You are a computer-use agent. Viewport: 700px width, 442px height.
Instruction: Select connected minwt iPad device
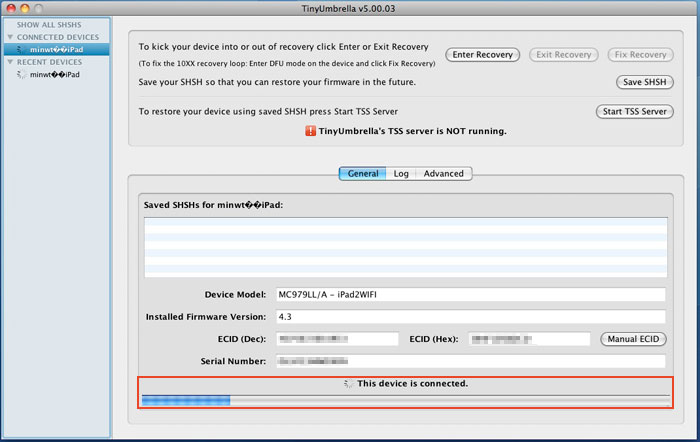click(57, 50)
